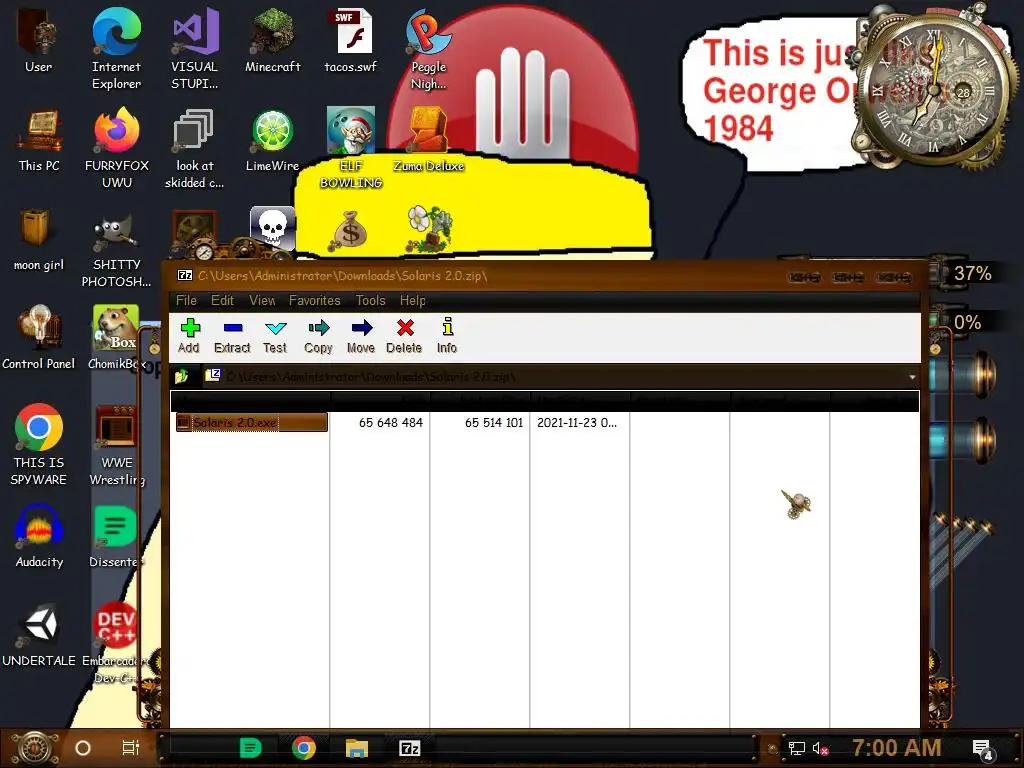This screenshot has height=768, width=1024.
Task: Launch WWE Wrestling icon
Action: pyautogui.click(x=117, y=446)
